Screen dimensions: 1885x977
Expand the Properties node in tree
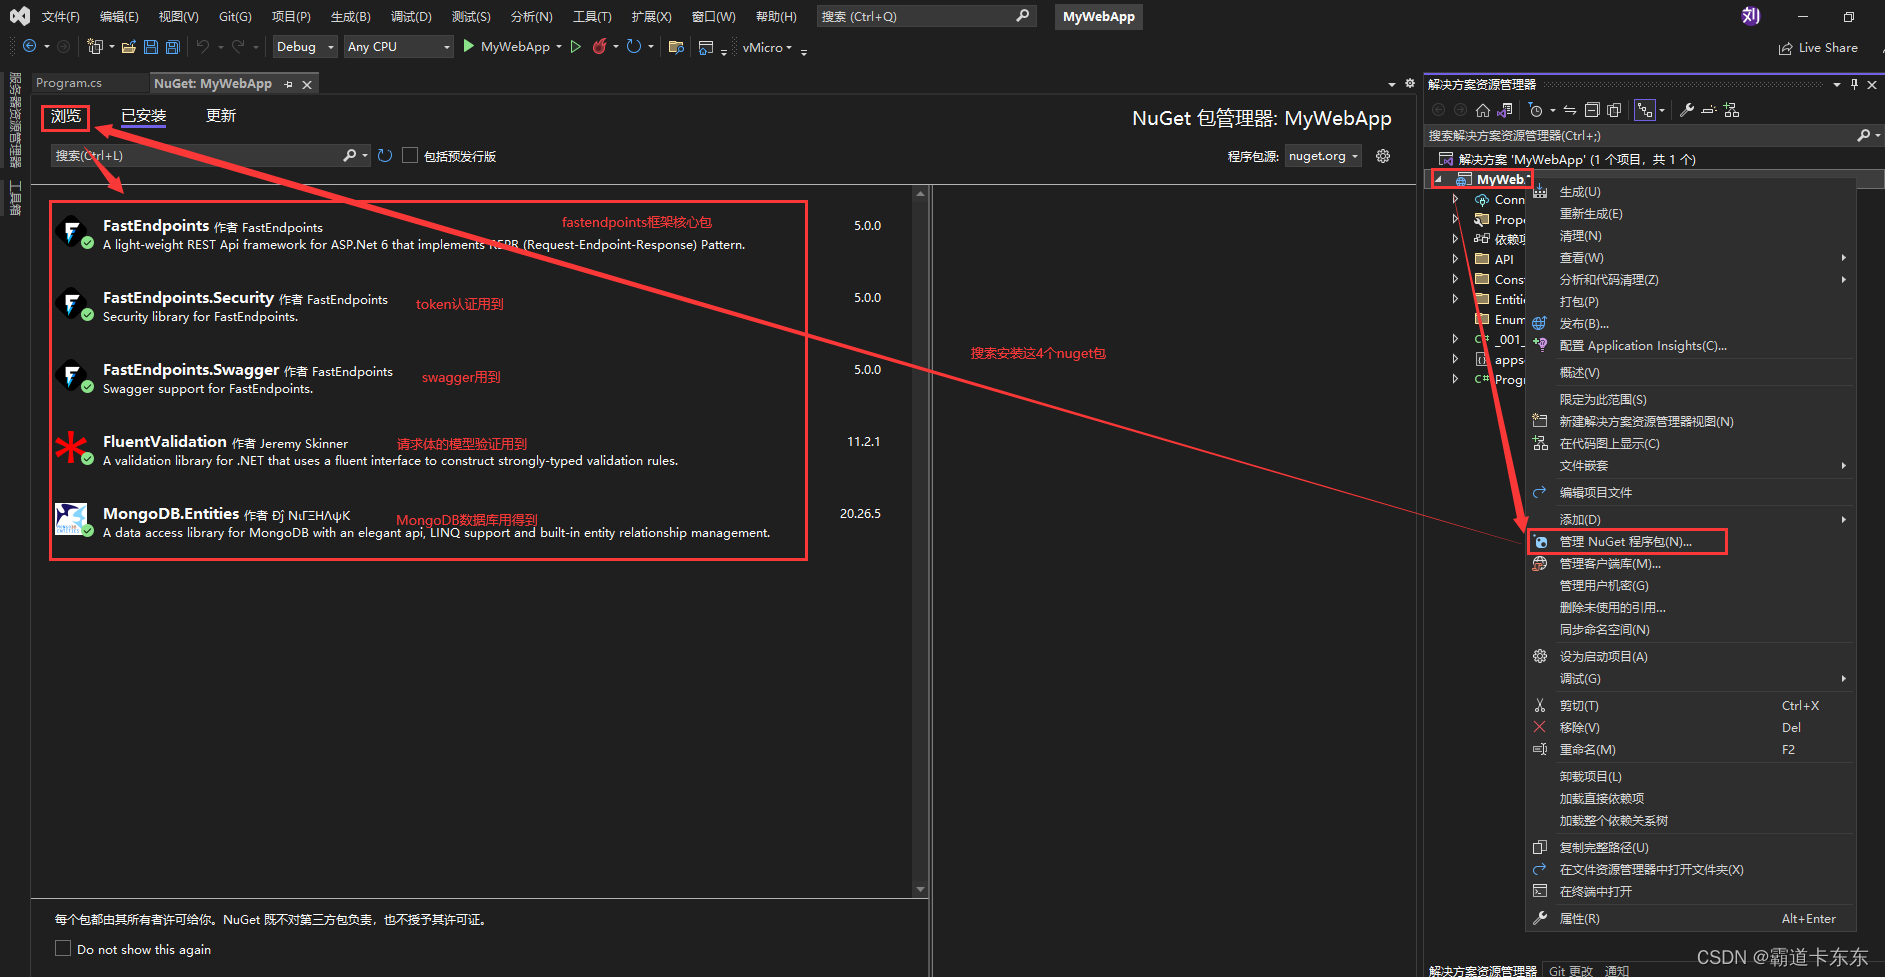click(1455, 219)
